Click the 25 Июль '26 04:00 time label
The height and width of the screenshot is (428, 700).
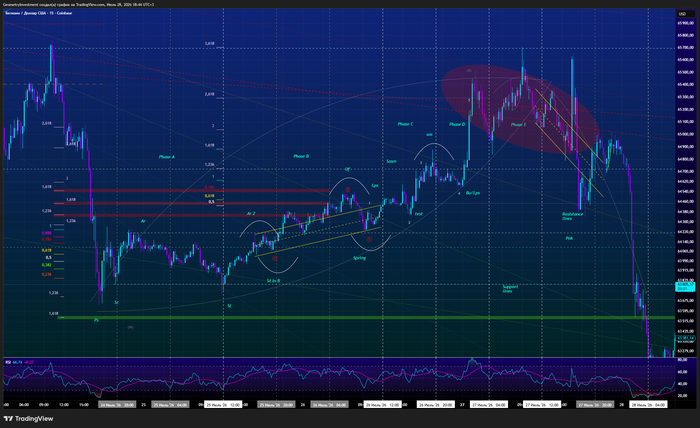click(170, 405)
